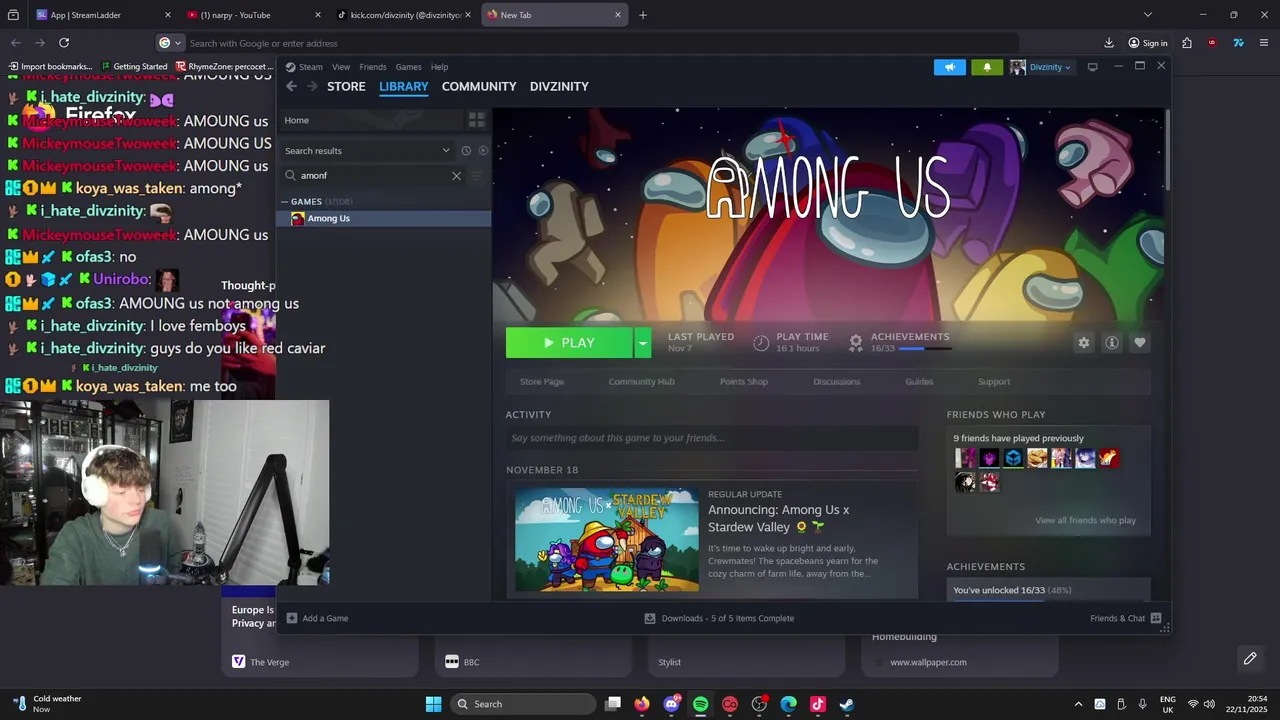Show ready to play games filter icon
The image size is (1280, 720).
pyautogui.click(x=483, y=150)
